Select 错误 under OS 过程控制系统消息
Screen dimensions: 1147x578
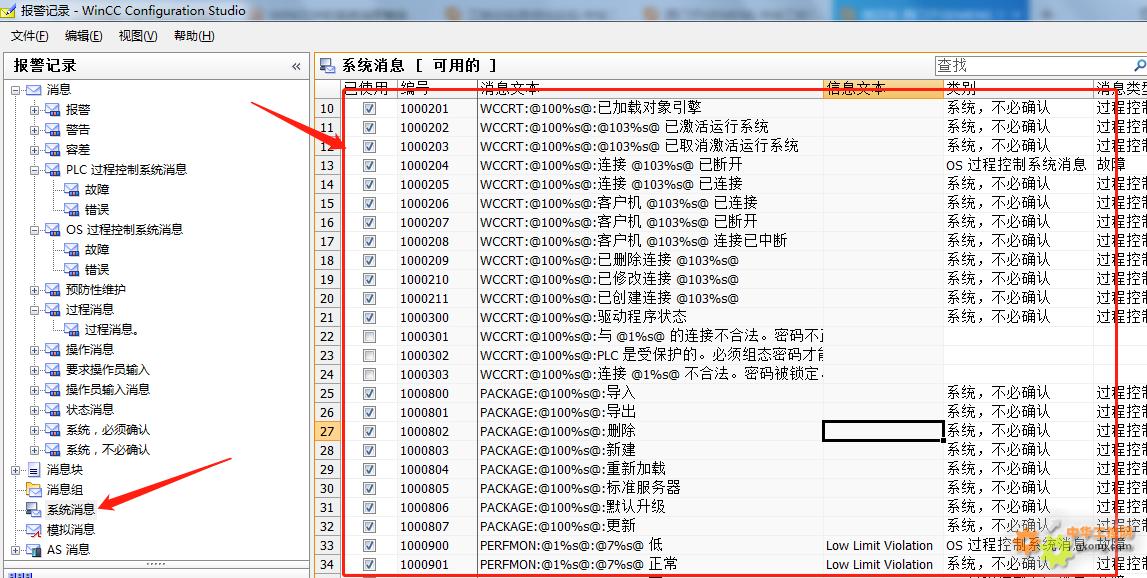click(97, 269)
